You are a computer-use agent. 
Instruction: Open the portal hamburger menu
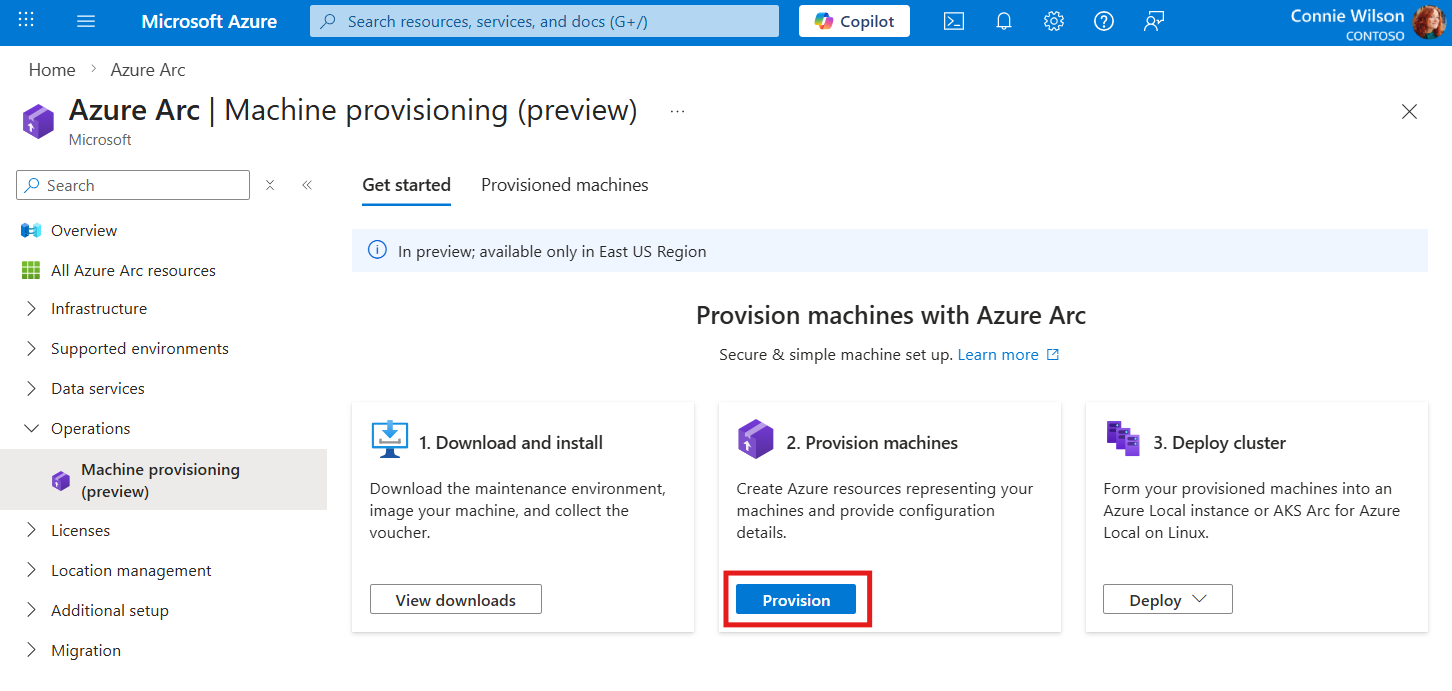86,21
